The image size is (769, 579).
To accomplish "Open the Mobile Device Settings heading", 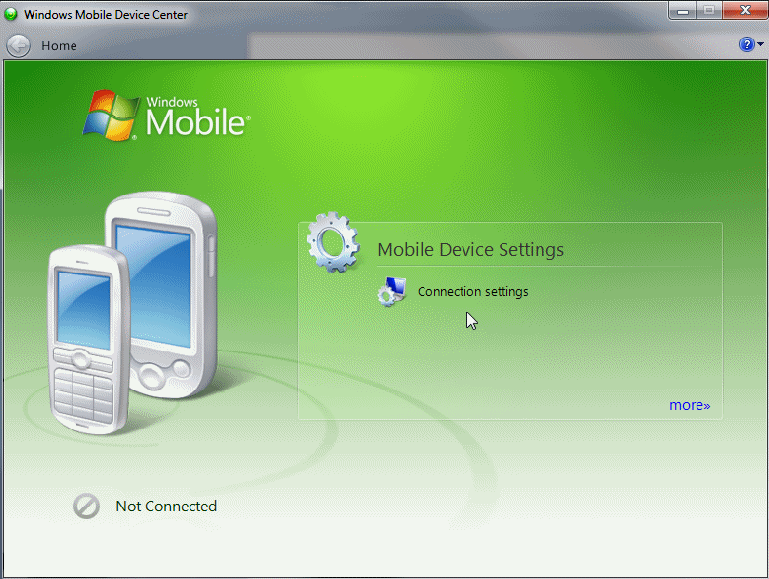I will click(470, 250).
